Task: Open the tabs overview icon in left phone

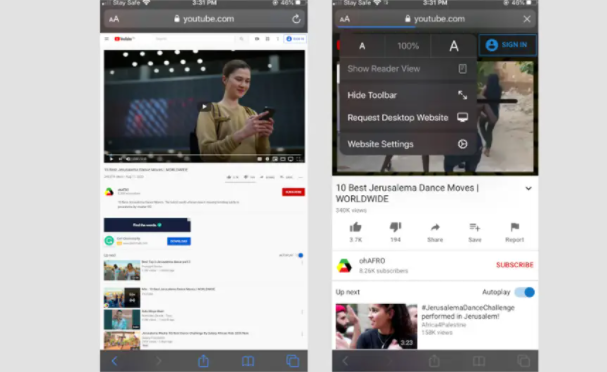Action: 293,361
